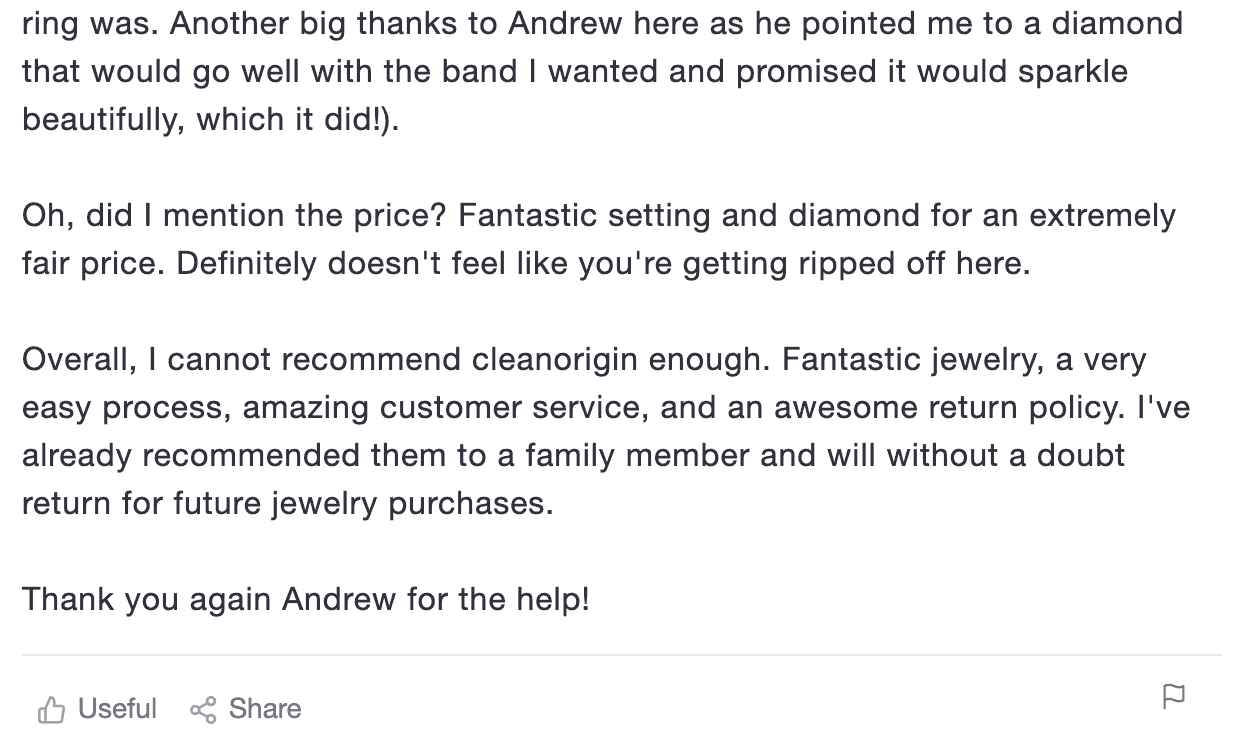Image resolution: width=1246 pixels, height=748 pixels.
Task: Mark the review as Useful via thumbs-up icon
Action: click(x=50, y=710)
